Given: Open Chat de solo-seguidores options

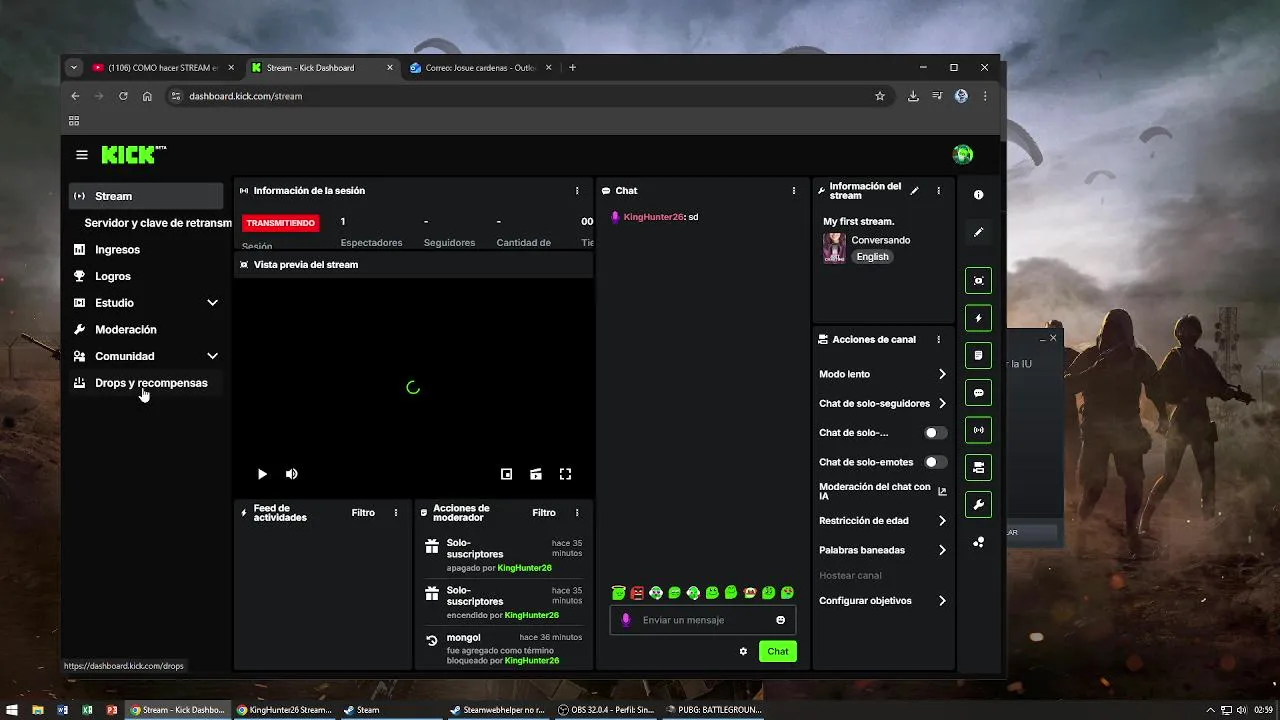Looking at the screenshot, I should pos(882,404).
